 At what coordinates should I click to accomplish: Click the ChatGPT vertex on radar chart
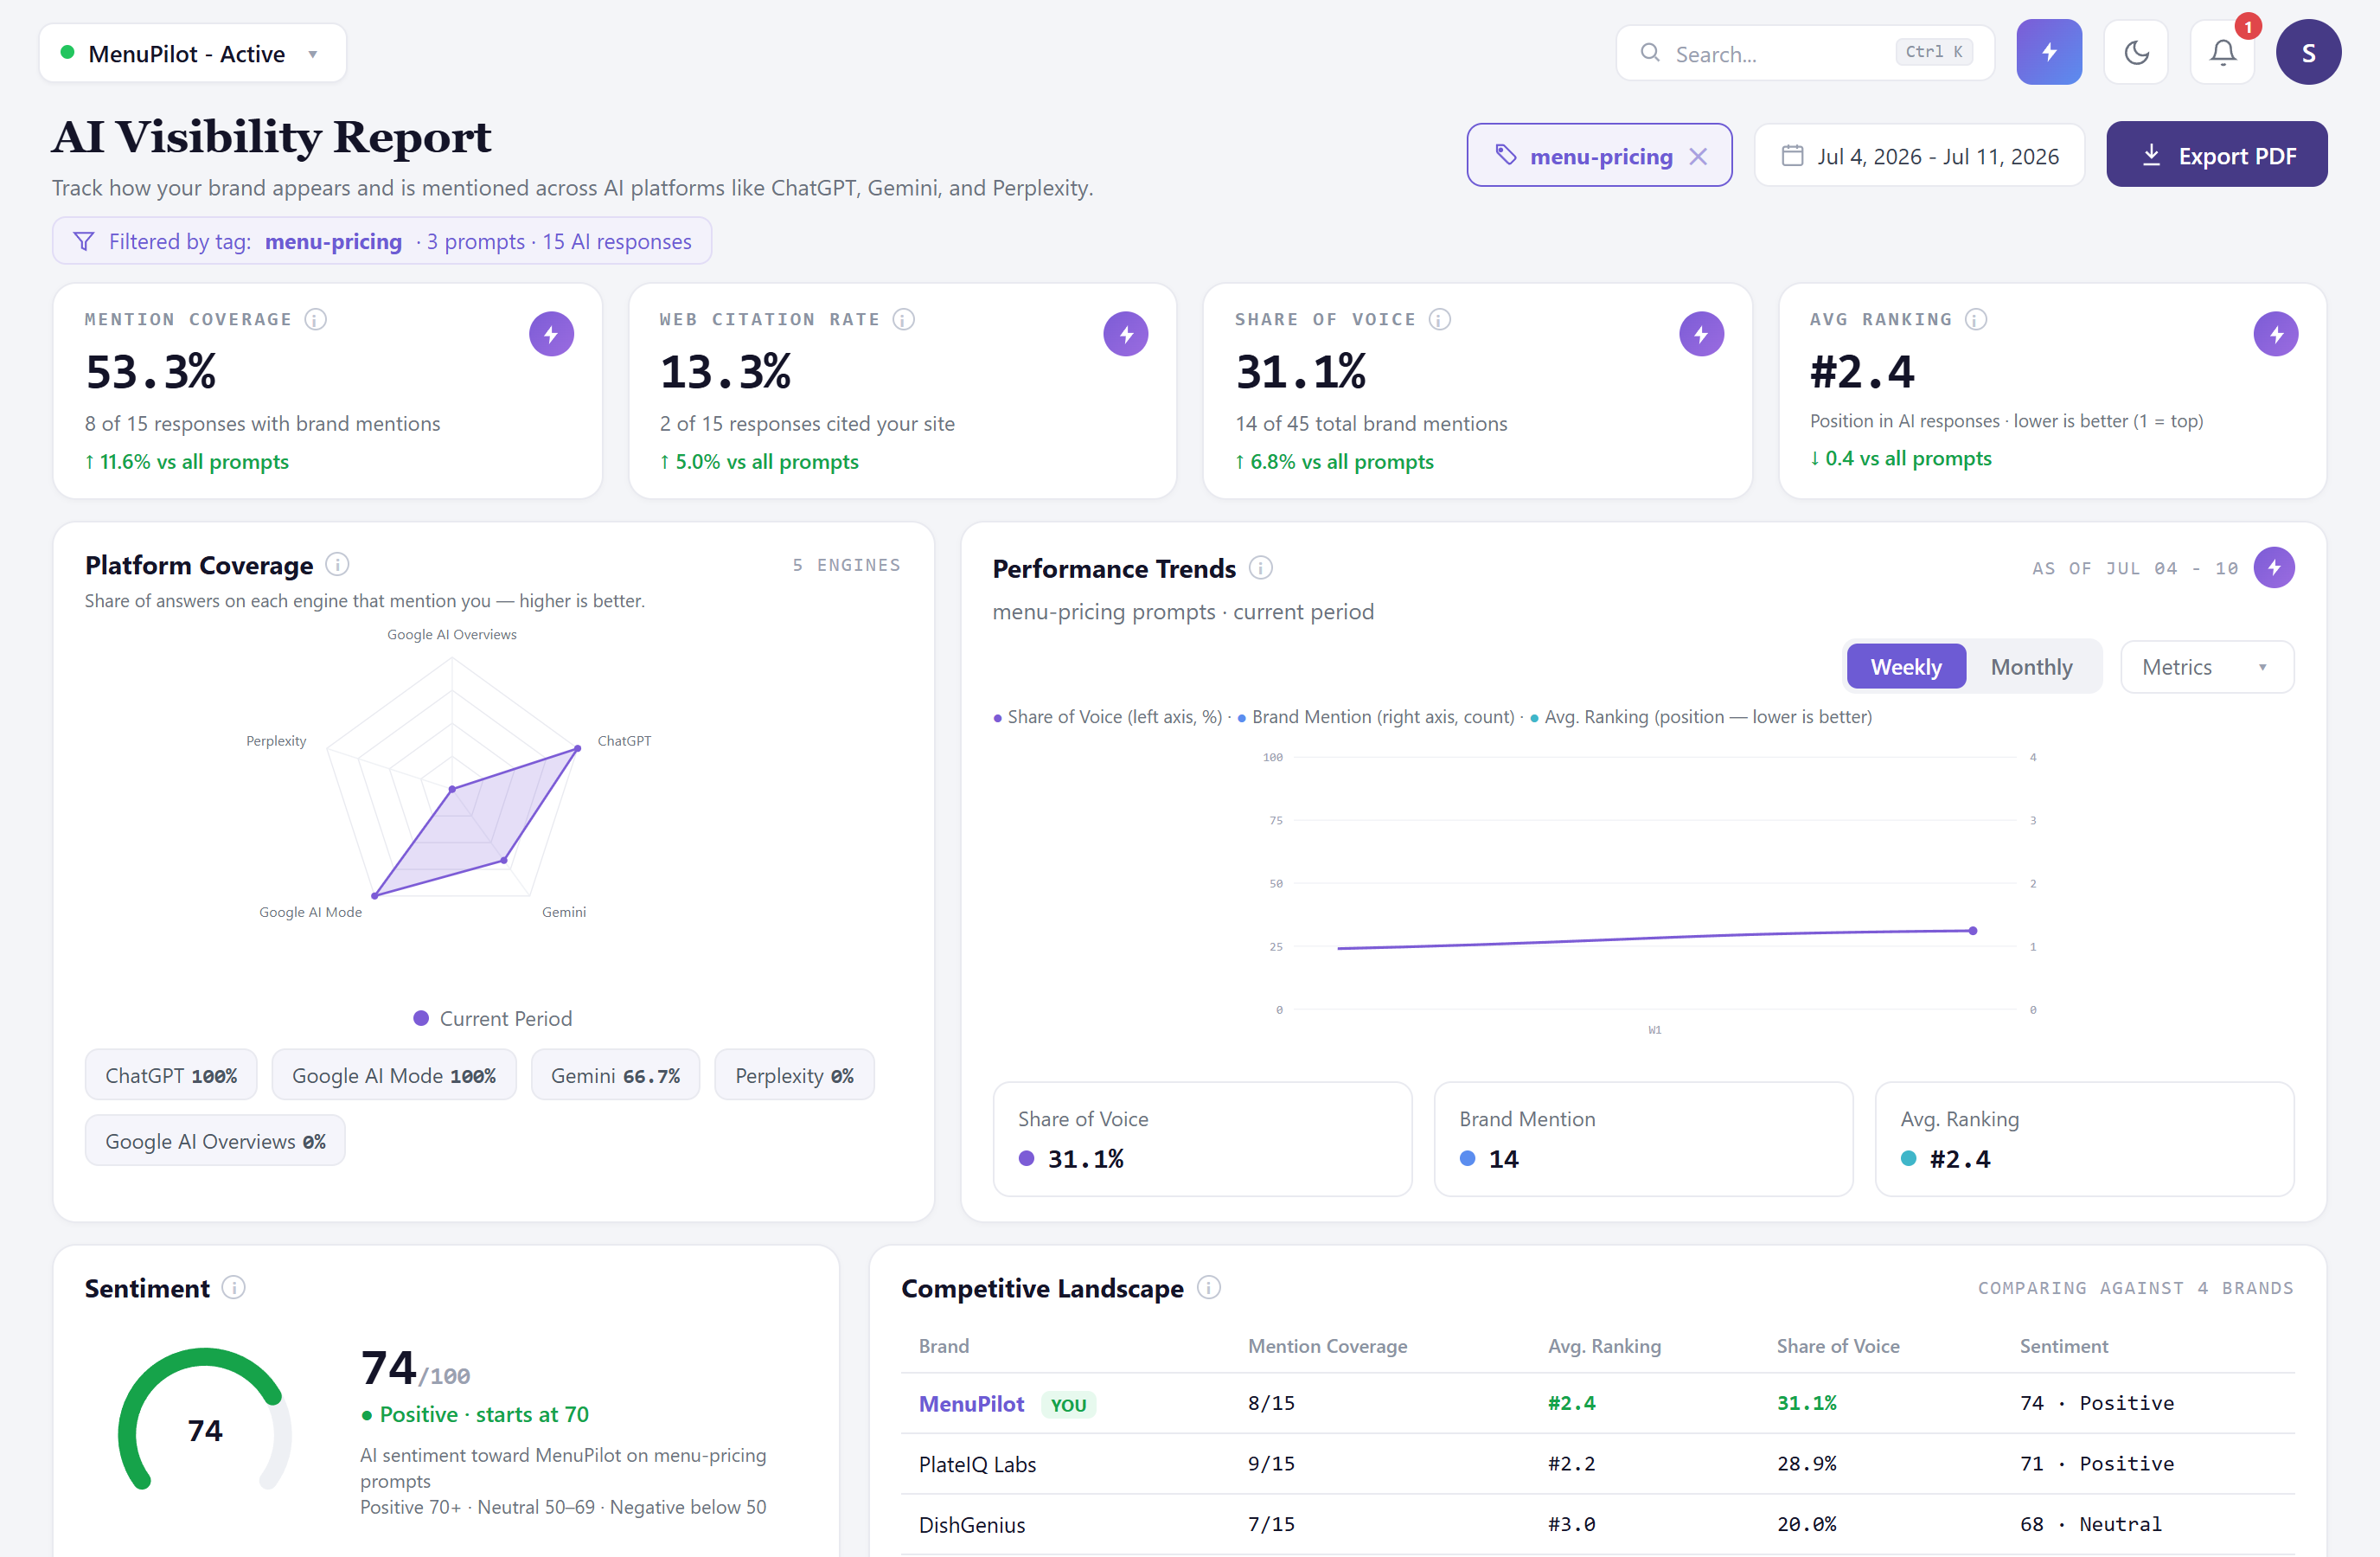(x=577, y=748)
